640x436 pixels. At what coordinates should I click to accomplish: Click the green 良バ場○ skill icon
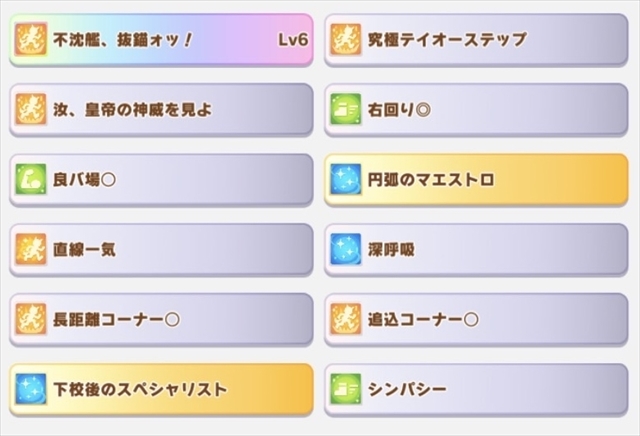(31, 180)
